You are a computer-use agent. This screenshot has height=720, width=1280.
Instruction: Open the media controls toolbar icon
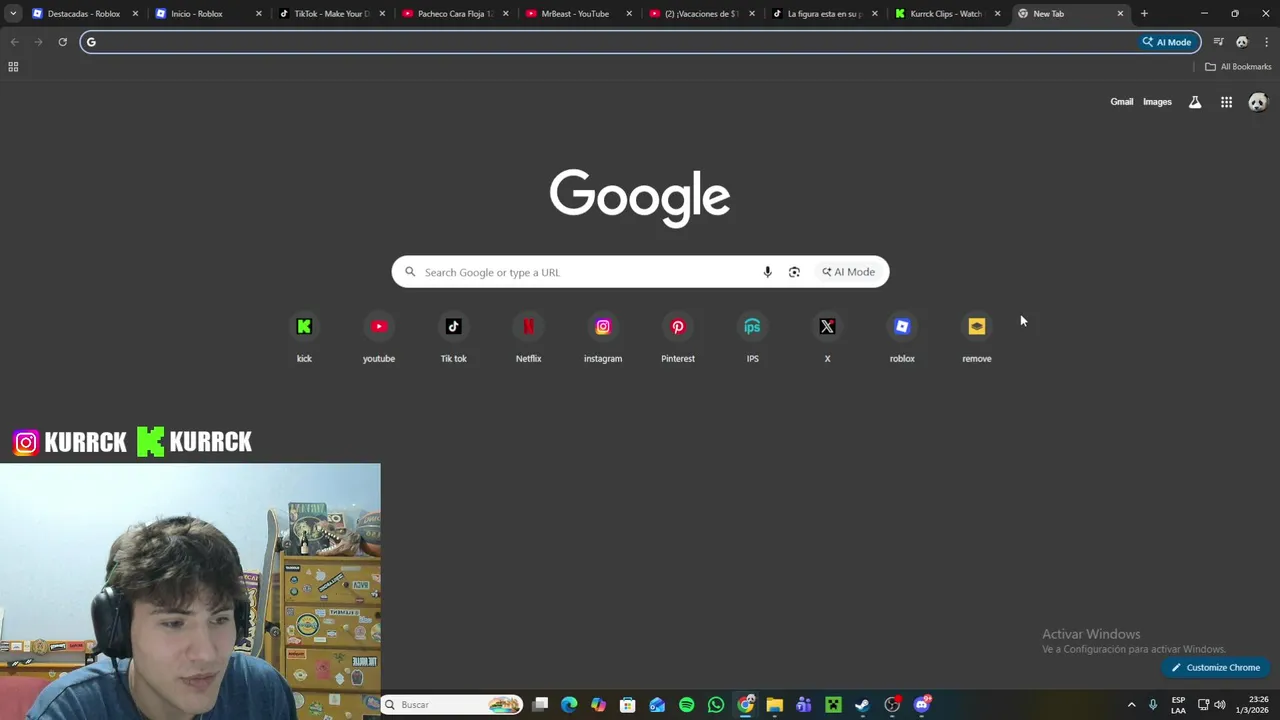pos(1218,42)
